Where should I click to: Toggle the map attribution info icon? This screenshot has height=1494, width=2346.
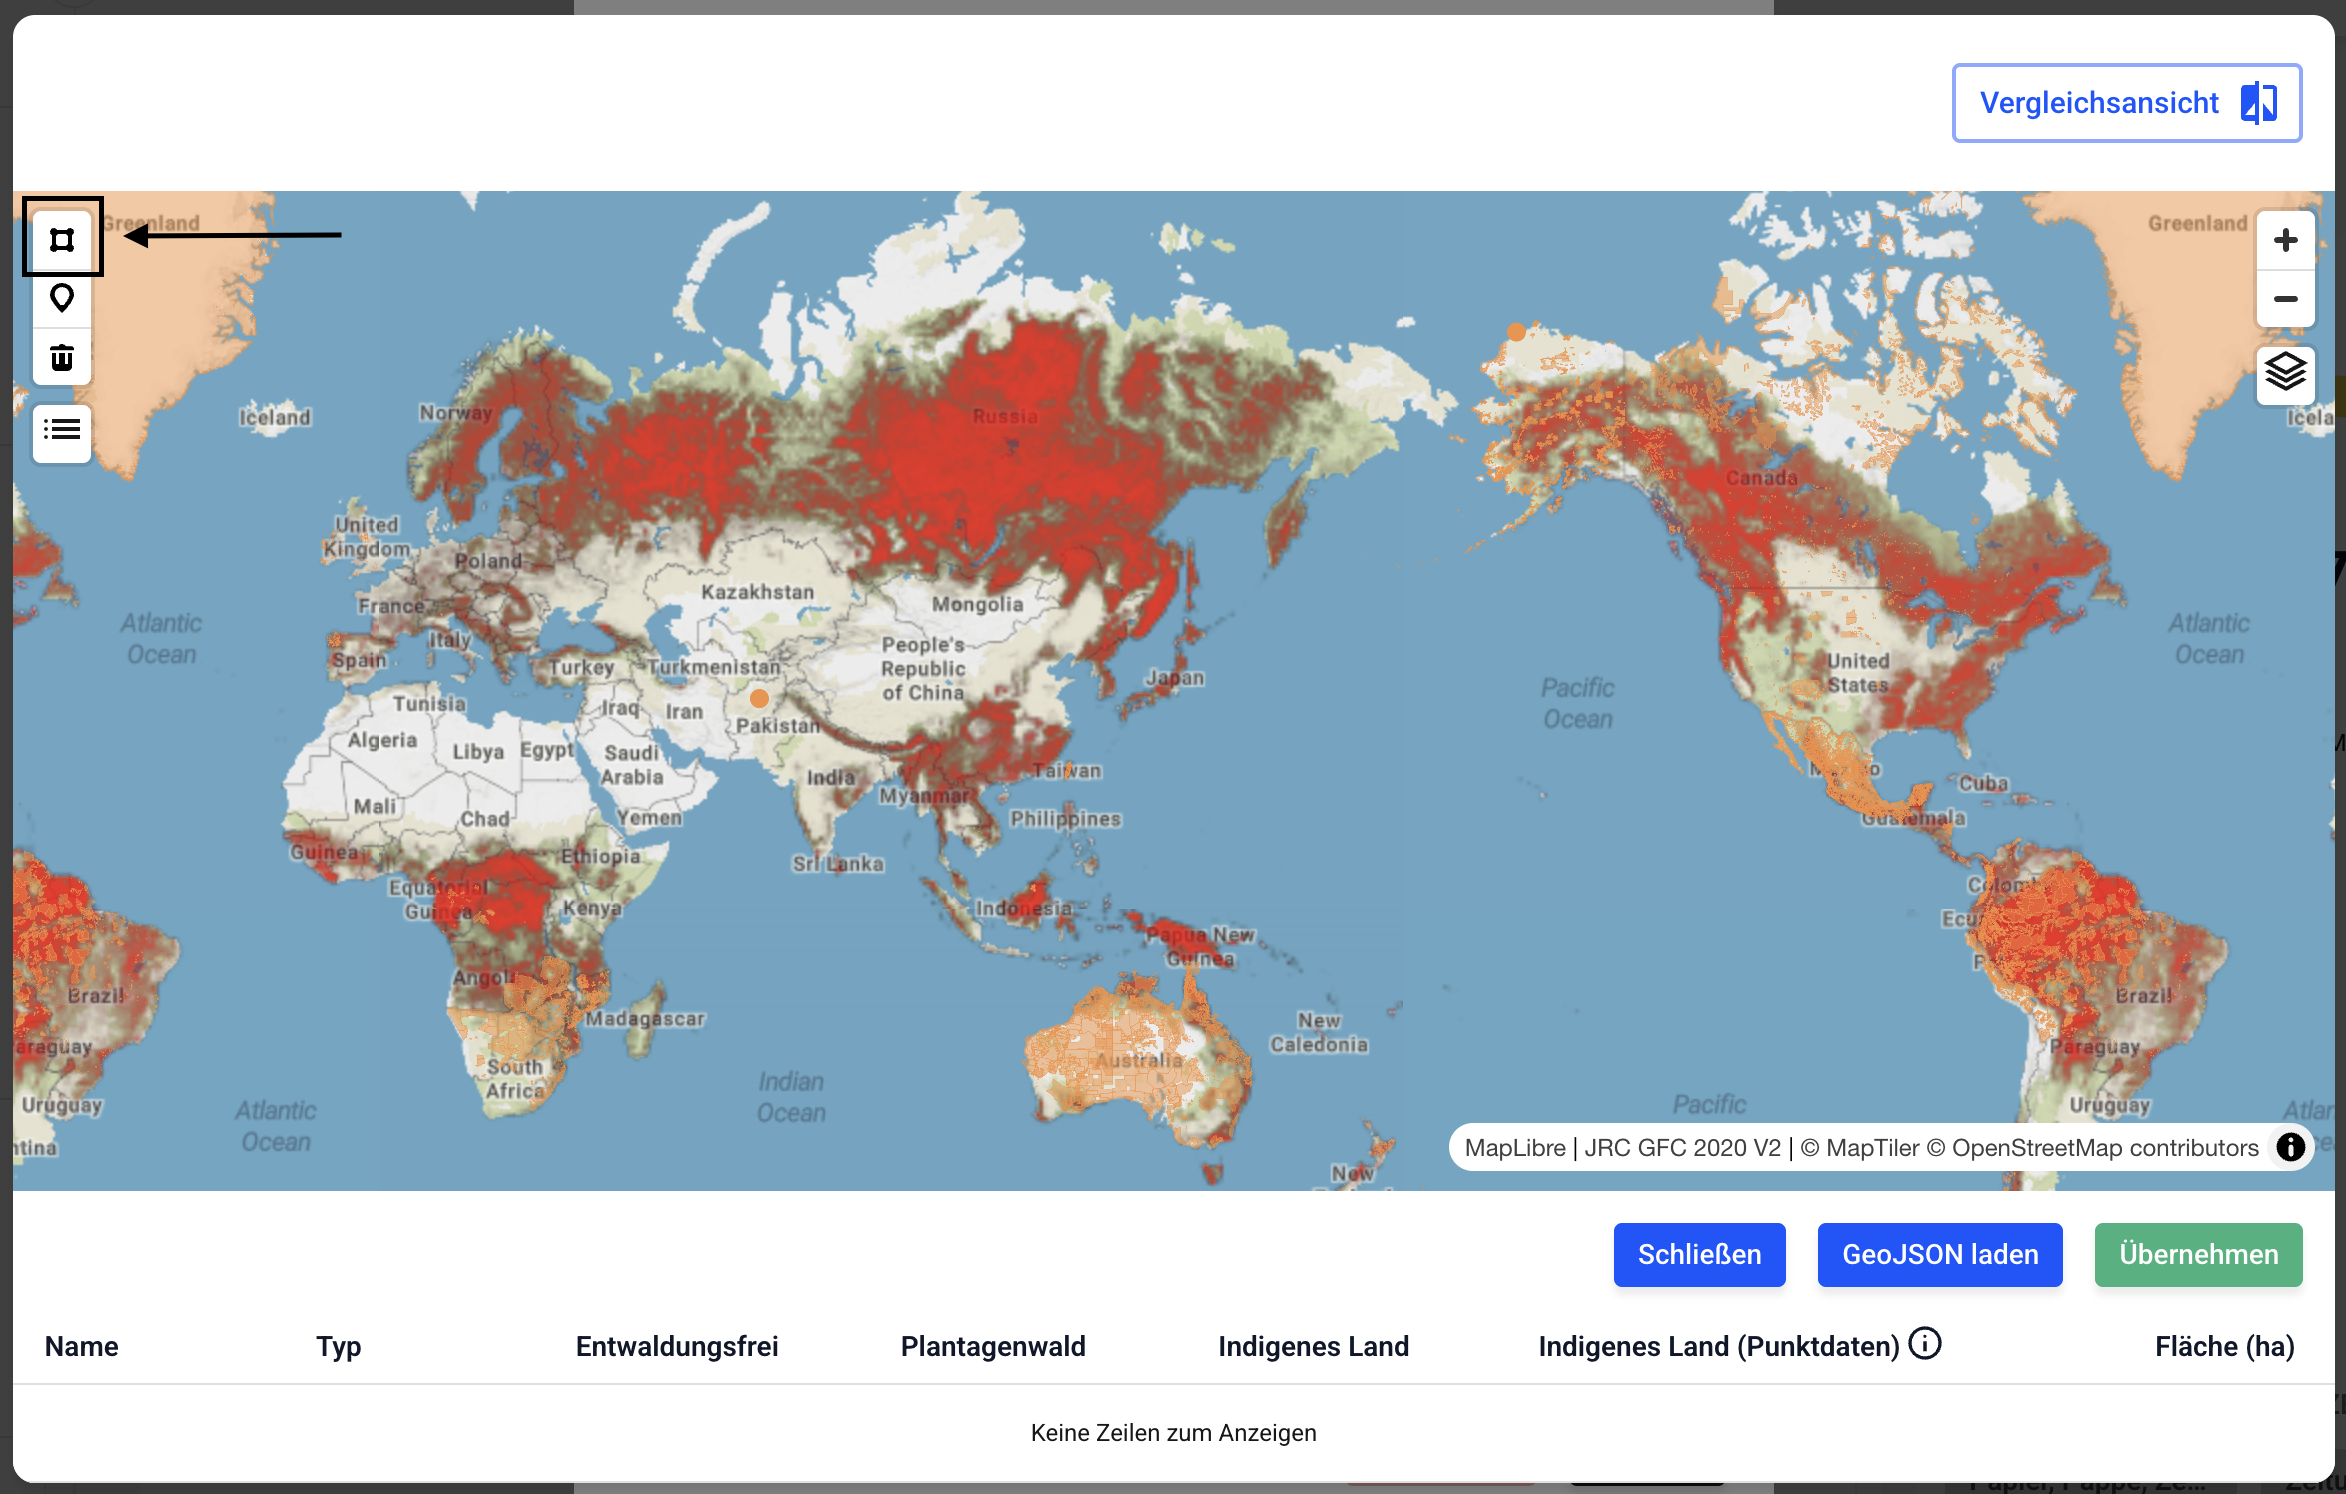tap(2290, 1147)
